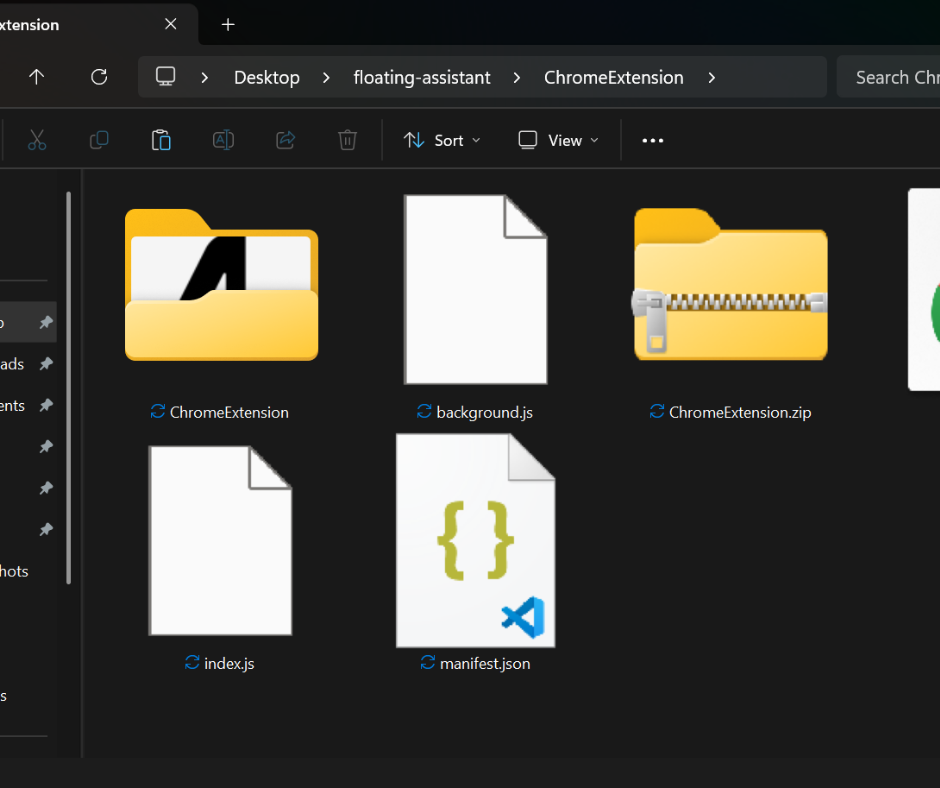Click the sidebar scrollbar
940x788 pixels.
pyautogui.click(x=68, y=380)
